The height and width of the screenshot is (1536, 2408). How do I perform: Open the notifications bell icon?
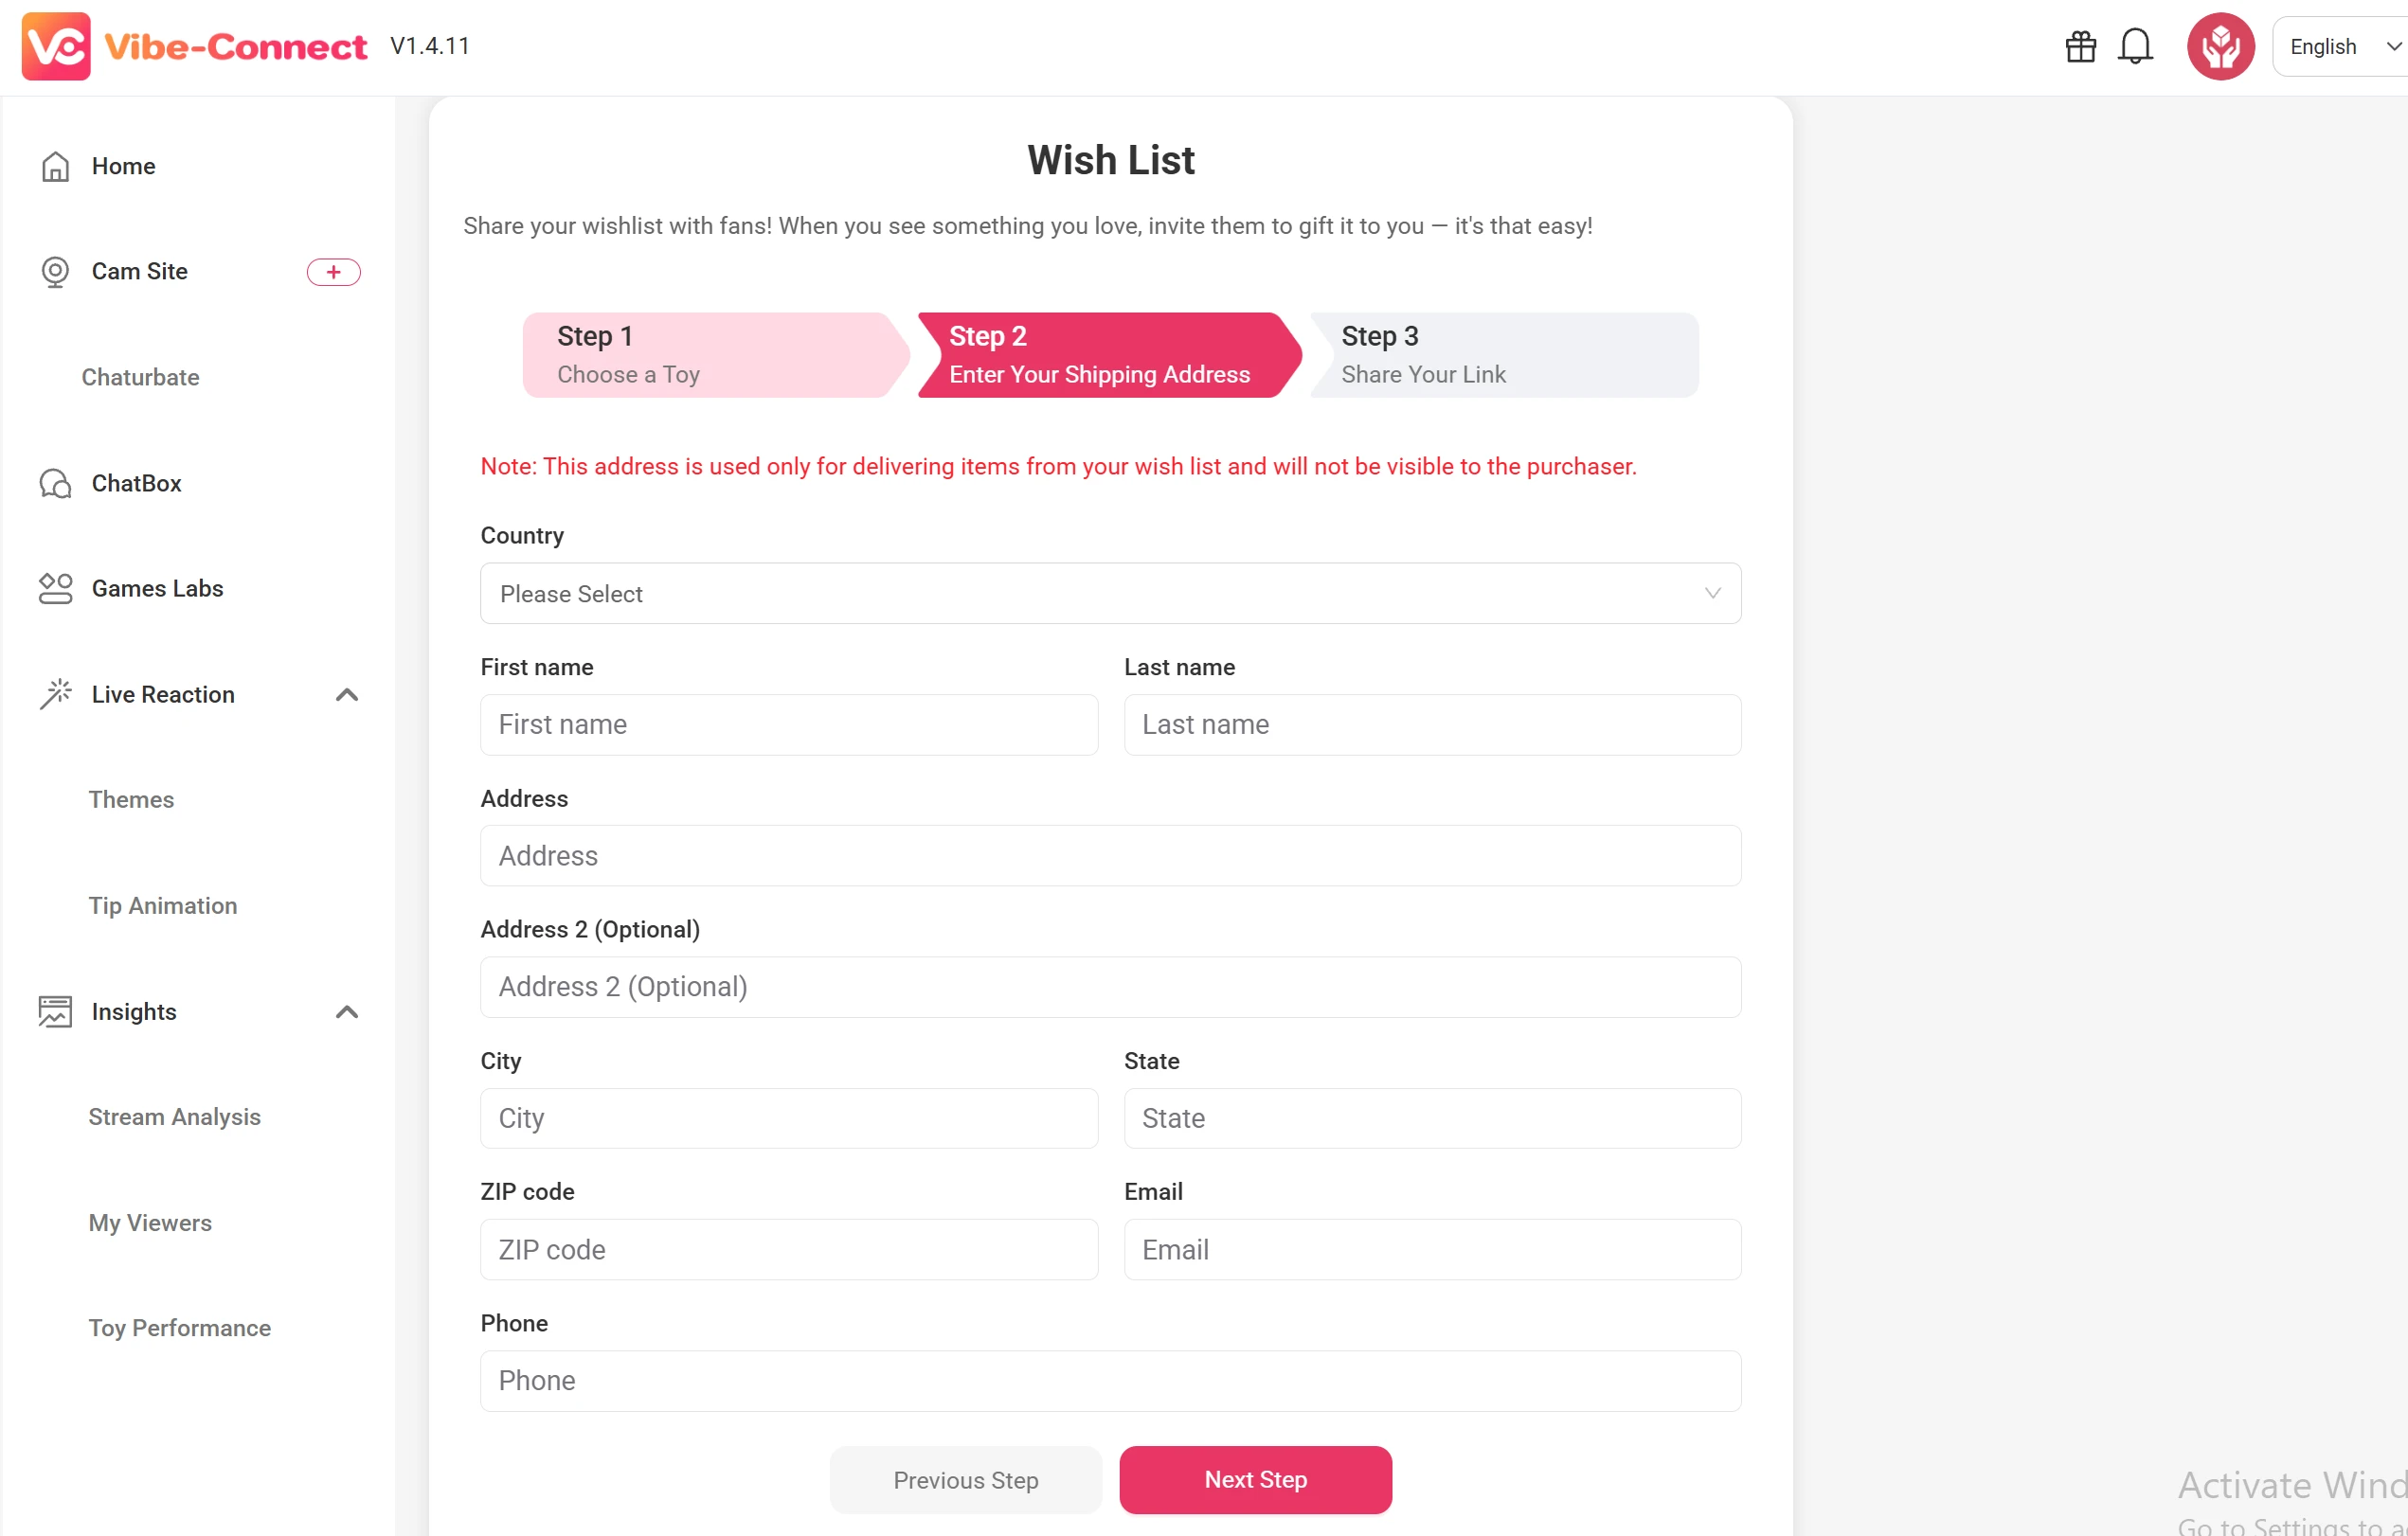(2135, 46)
